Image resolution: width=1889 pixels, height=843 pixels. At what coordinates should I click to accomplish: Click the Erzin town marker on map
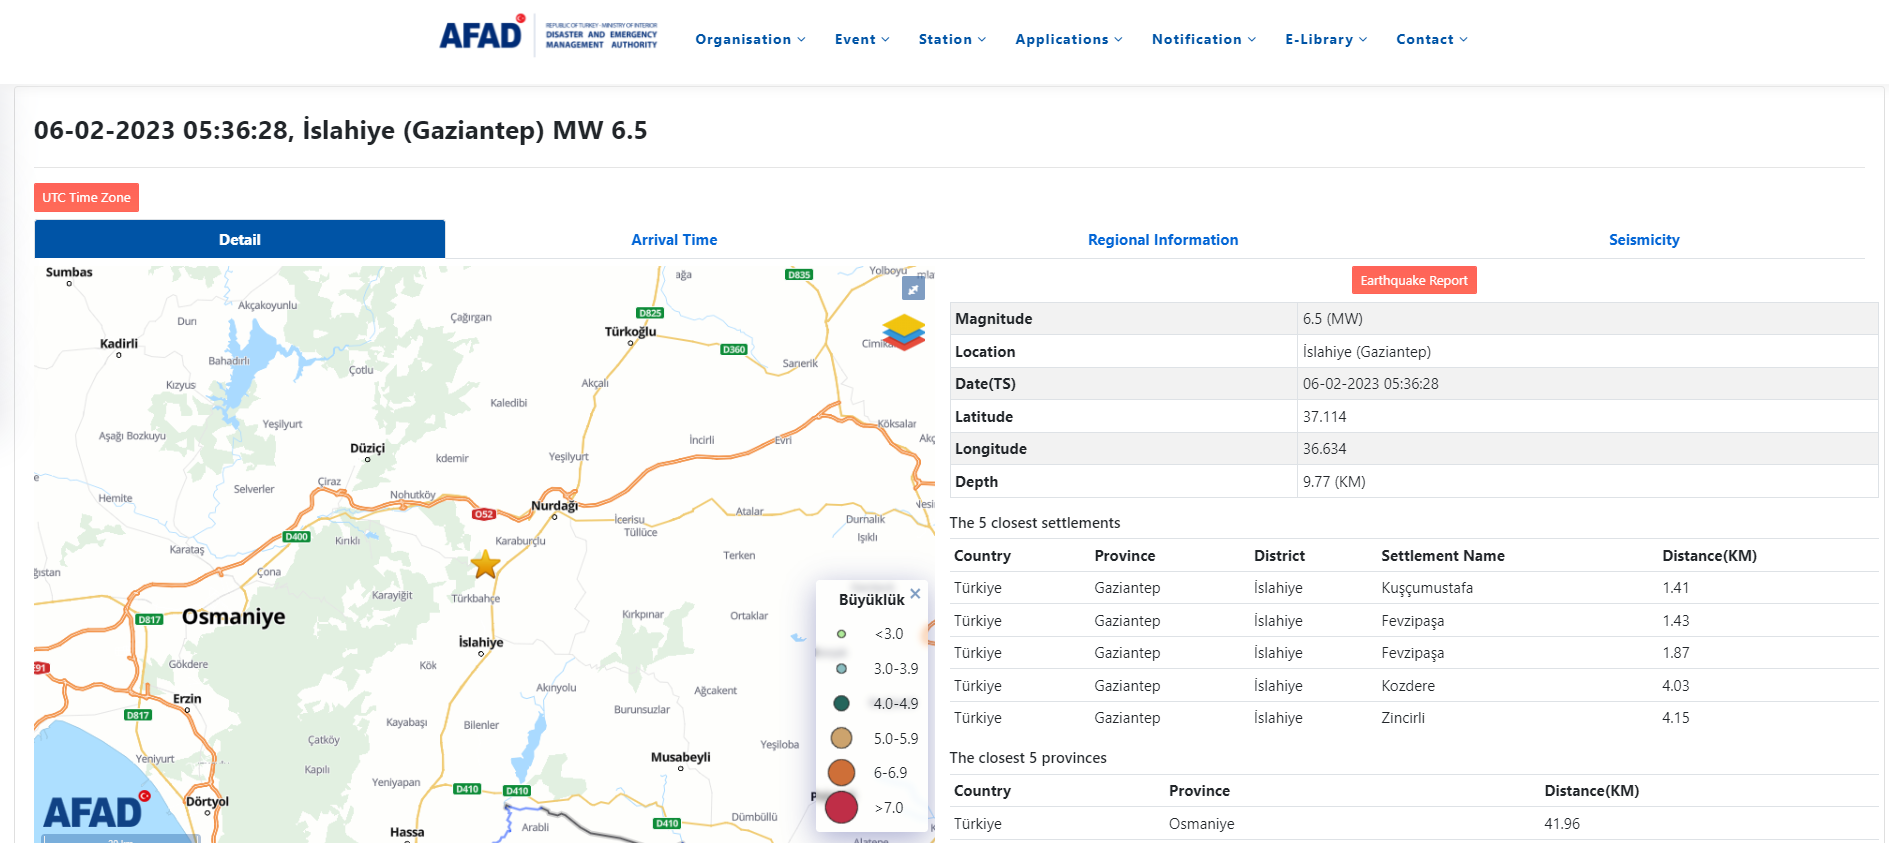click(x=187, y=710)
